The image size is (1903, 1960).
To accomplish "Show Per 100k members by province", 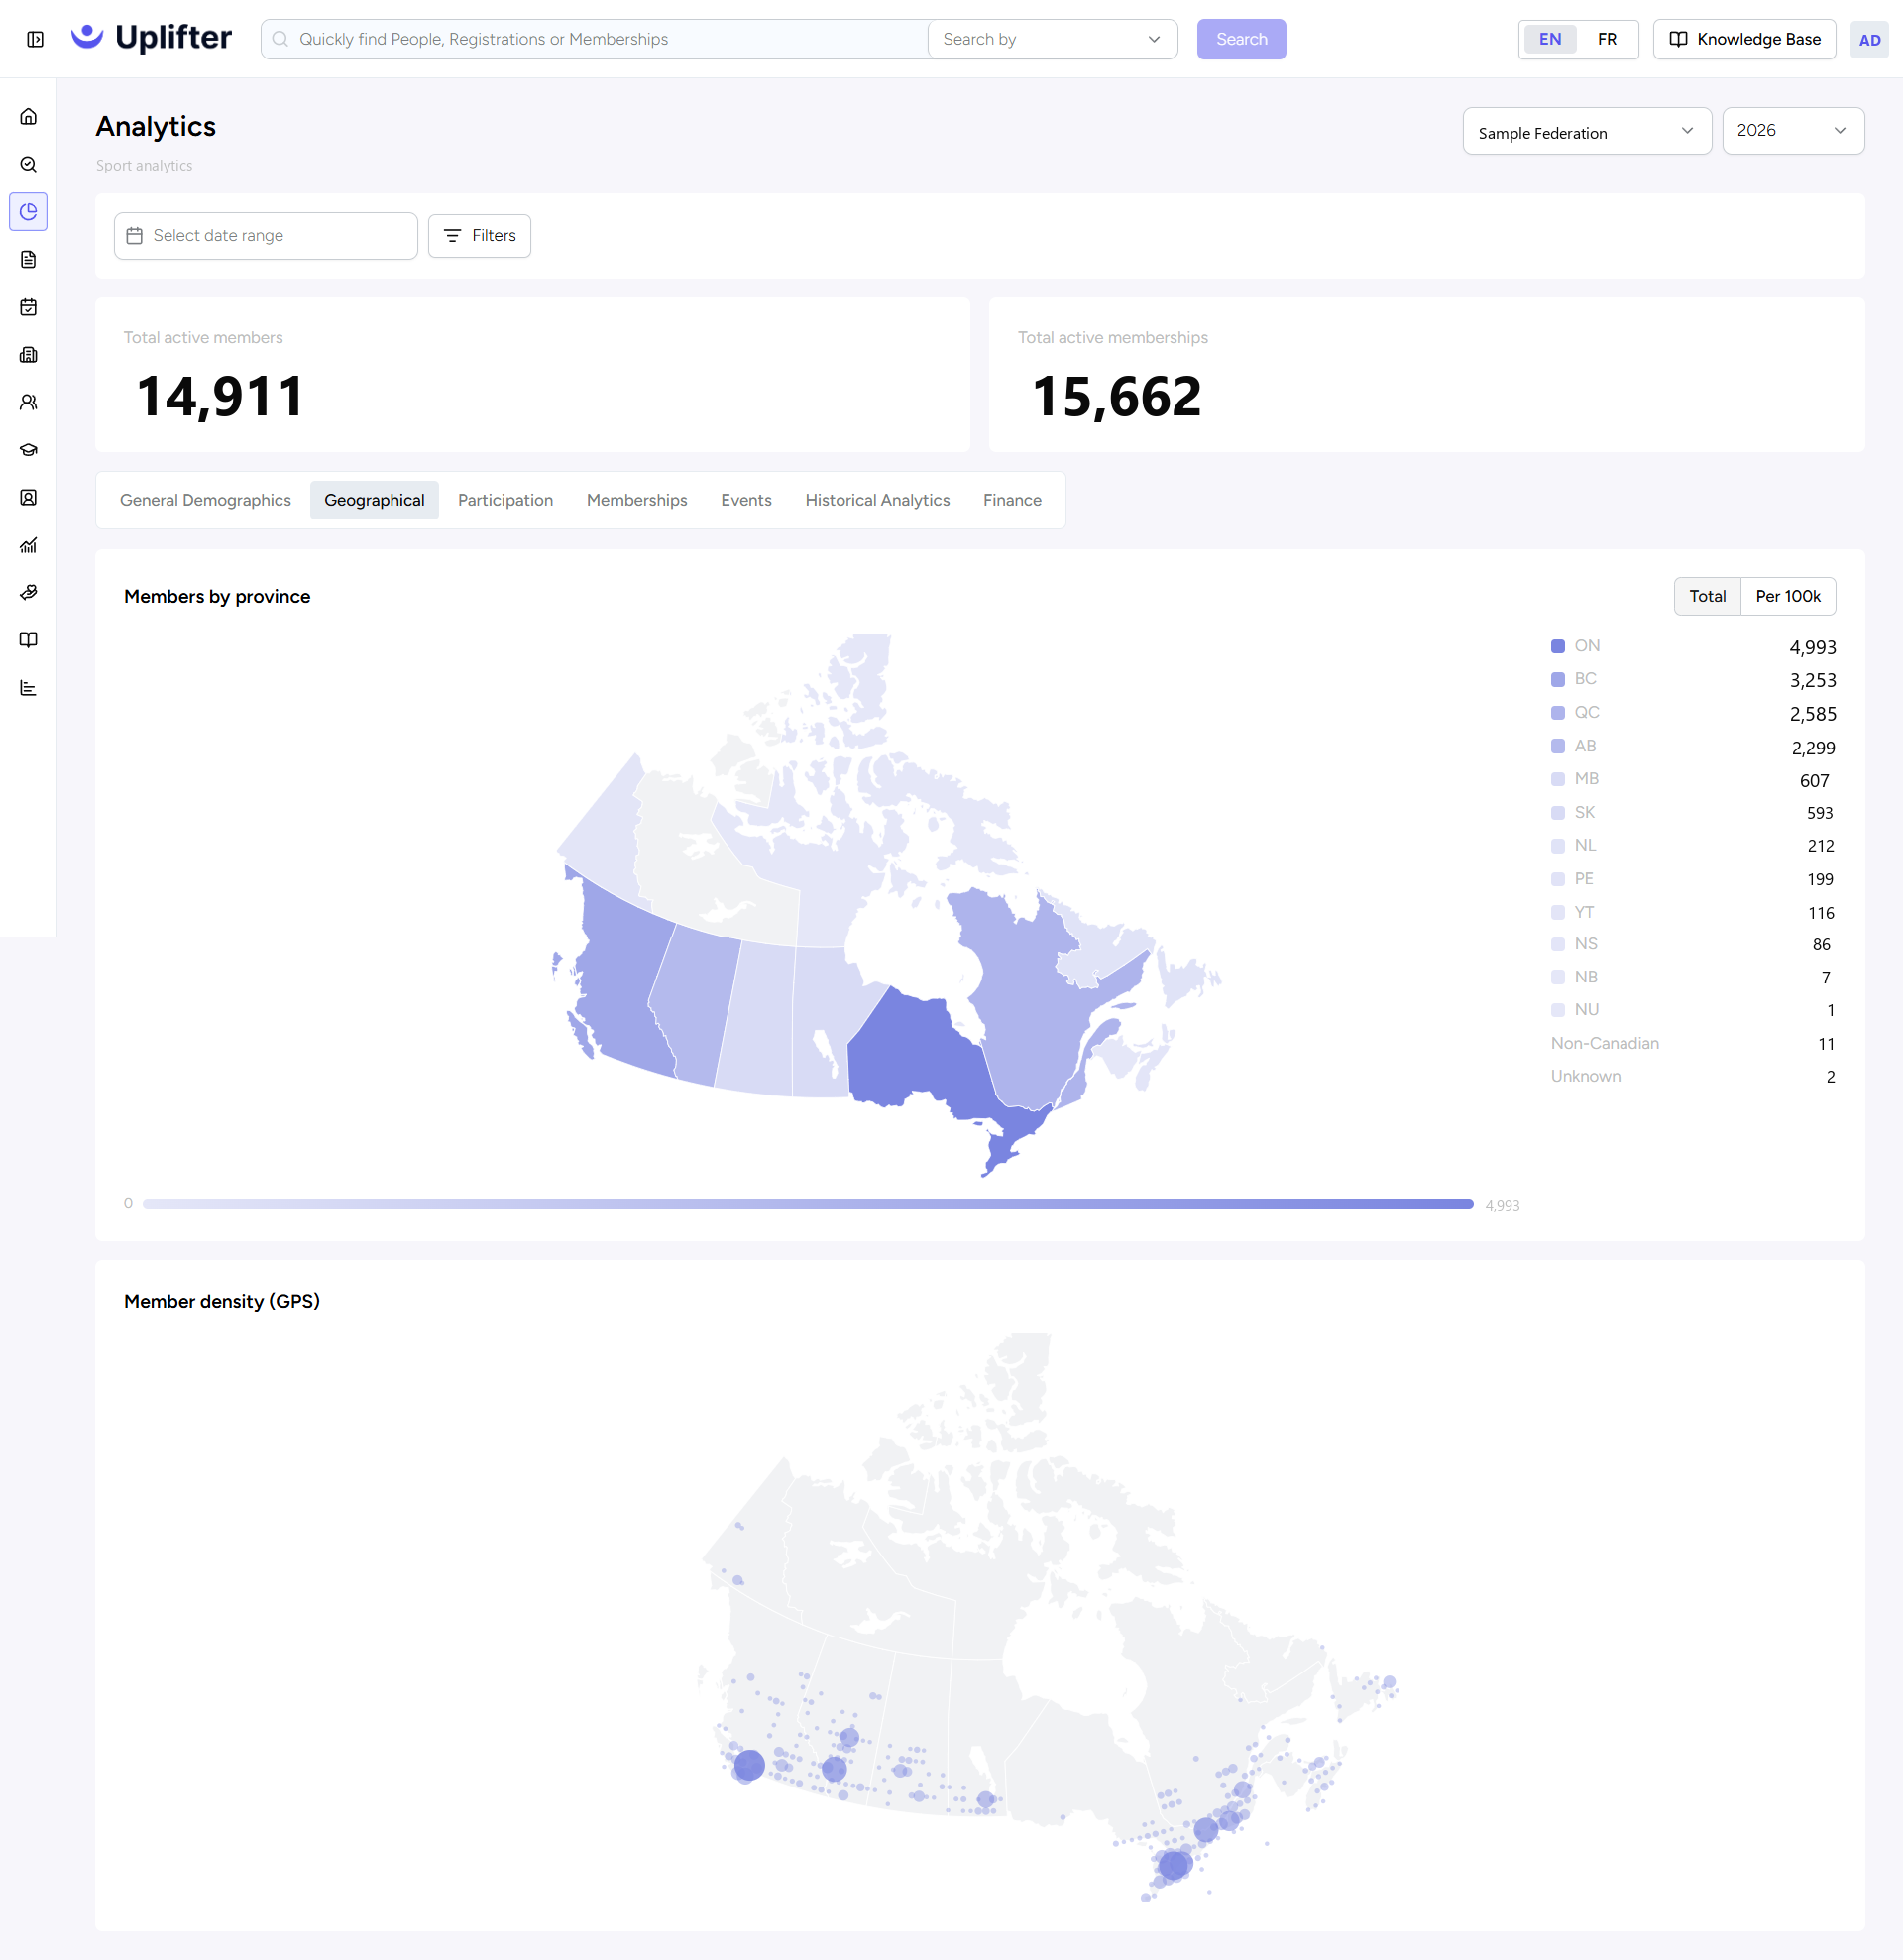I will point(1787,596).
